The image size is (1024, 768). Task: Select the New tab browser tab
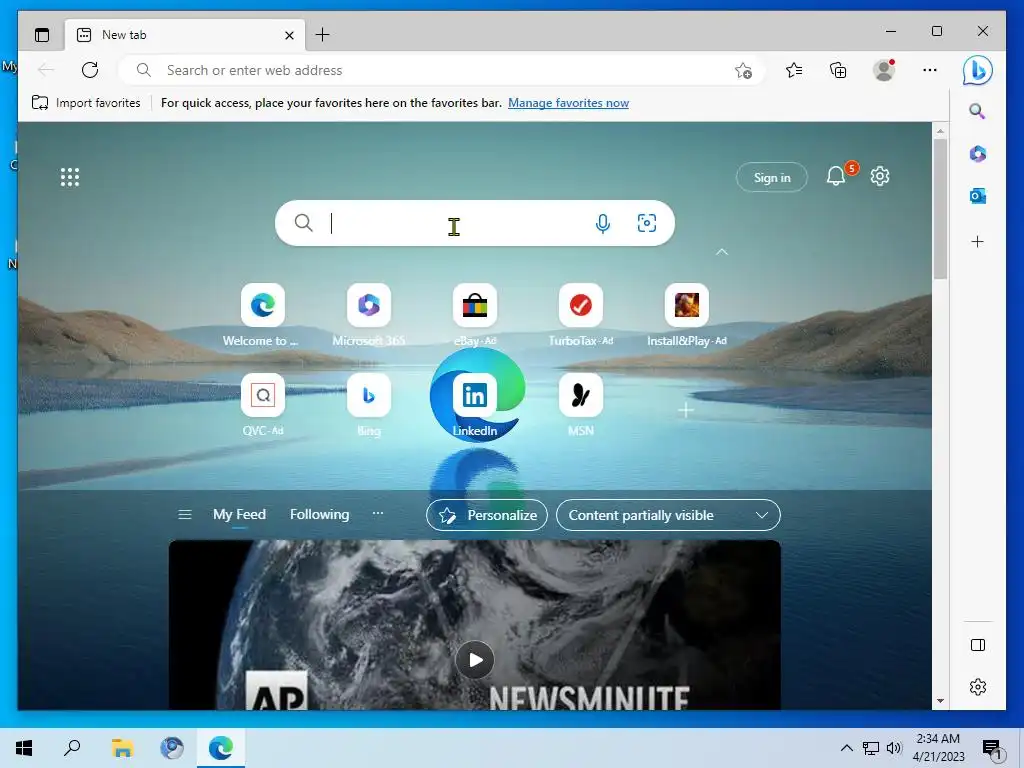click(x=184, y=35)
